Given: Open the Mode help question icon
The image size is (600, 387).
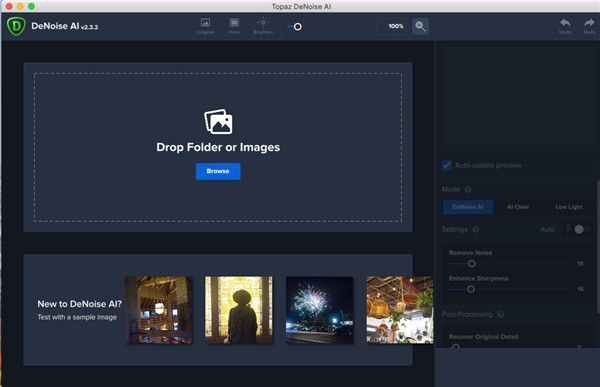Looking at the screenshot, I should (468, 189).
